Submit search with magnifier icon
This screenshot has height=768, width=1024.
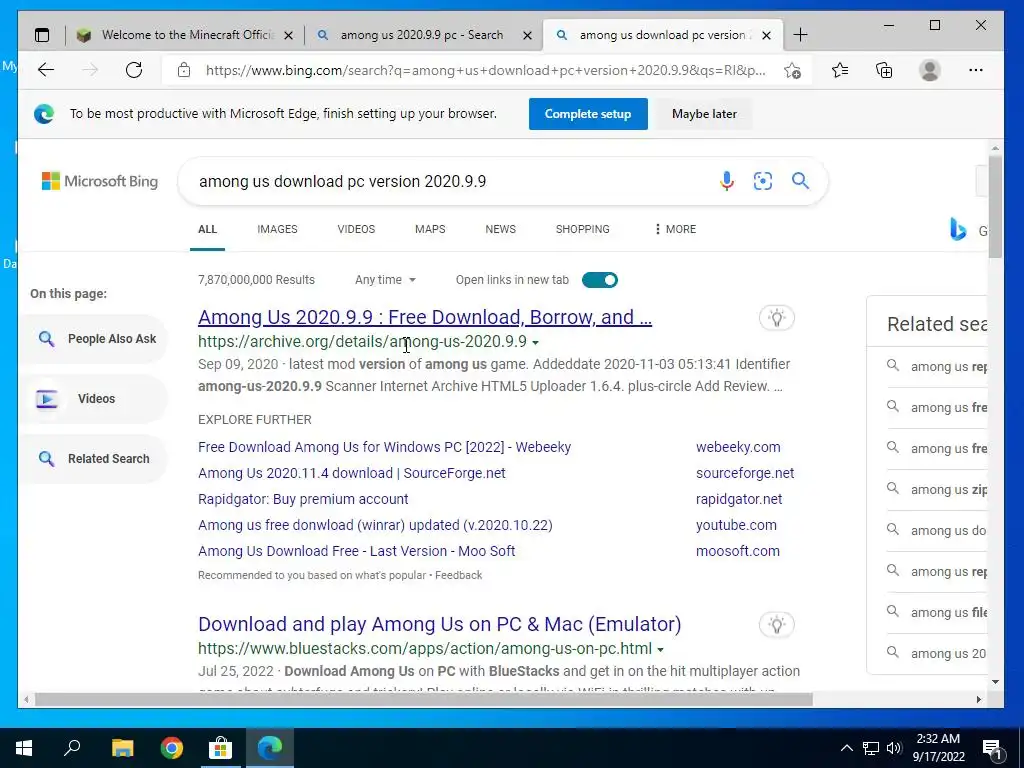tap(801, 181)
